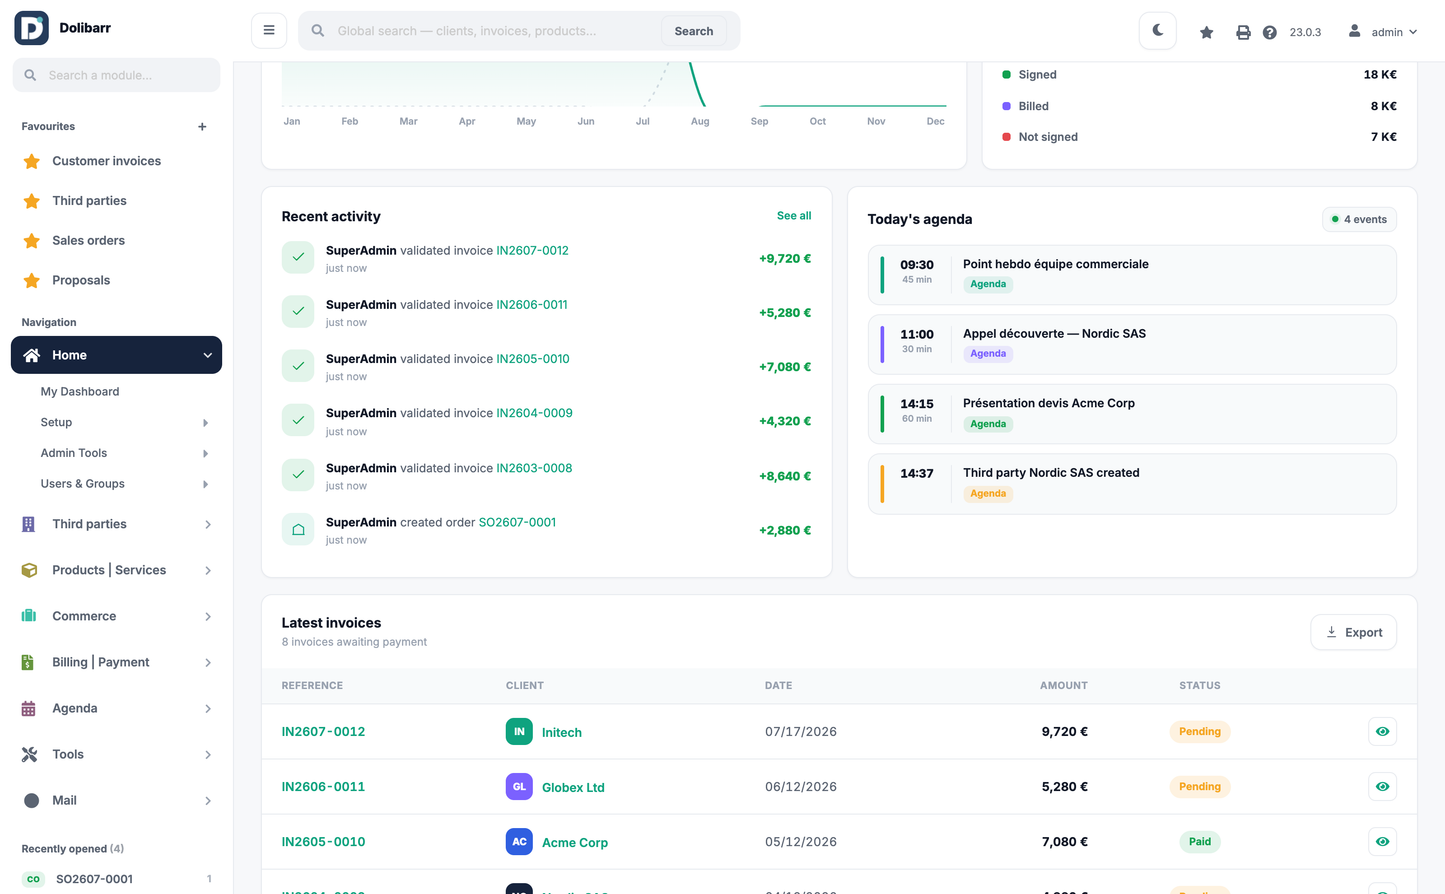Click the Third parties building icon
The height and width of the screenshot is (894, 1445).
(x=29, y=524)
